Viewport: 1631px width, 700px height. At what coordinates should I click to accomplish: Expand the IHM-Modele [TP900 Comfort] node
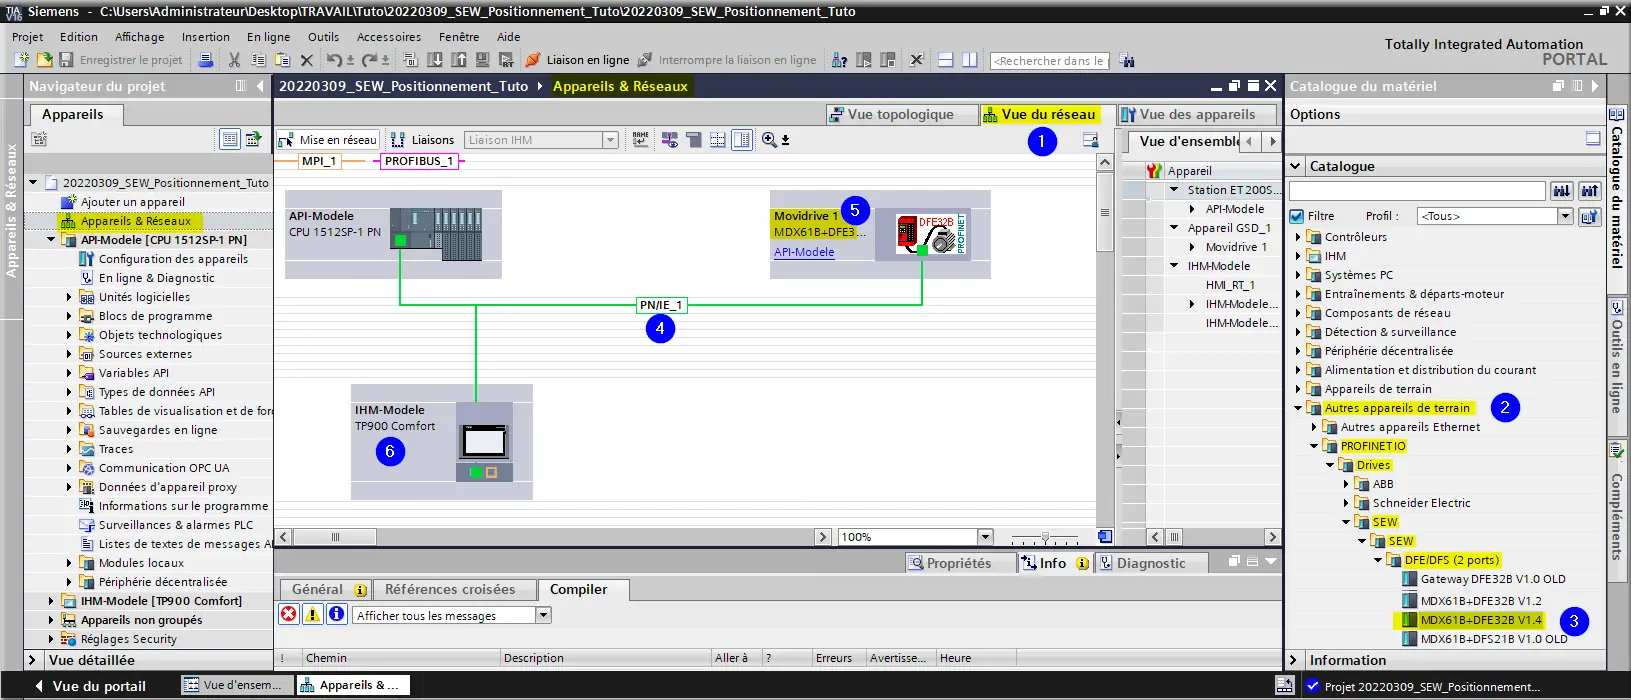pos(51,601)
